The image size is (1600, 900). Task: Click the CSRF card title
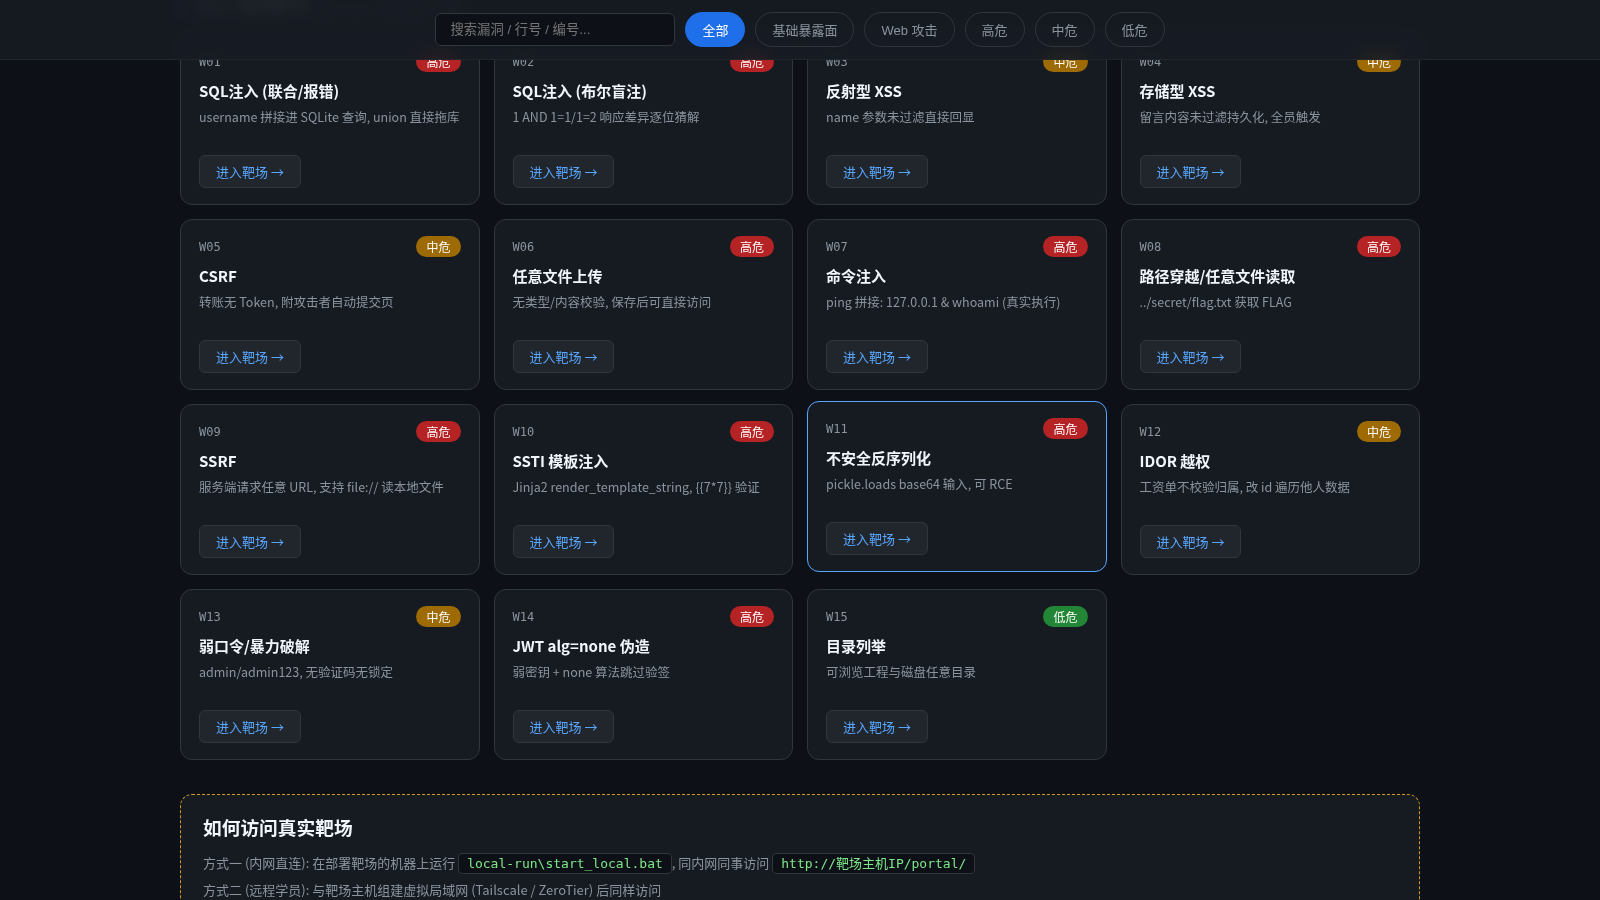pos(218,277)
